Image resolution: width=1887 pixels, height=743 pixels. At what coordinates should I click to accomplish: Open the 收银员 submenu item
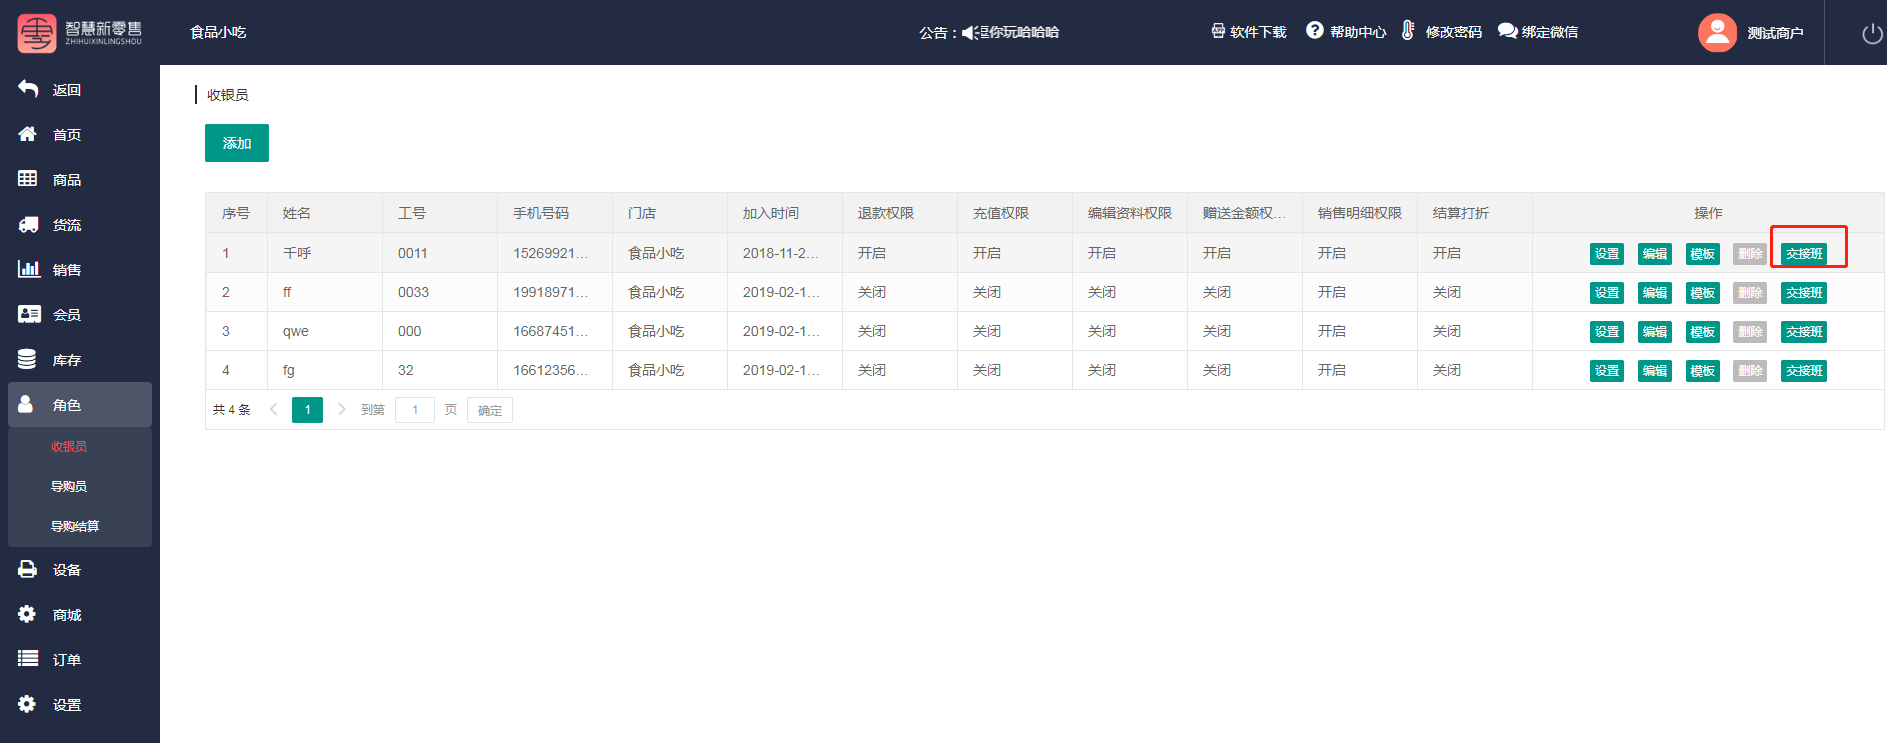click(69, 446)
